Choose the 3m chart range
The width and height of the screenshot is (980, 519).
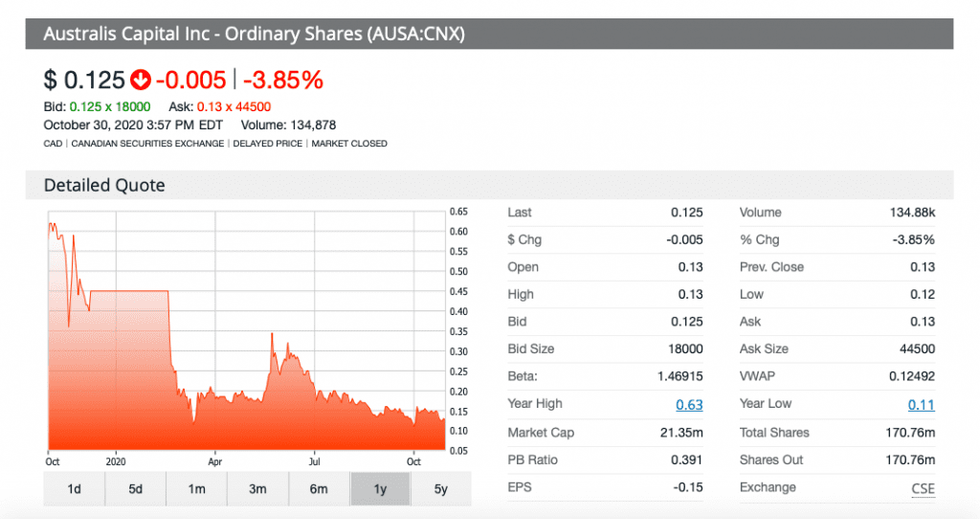(x=258, y=488)
